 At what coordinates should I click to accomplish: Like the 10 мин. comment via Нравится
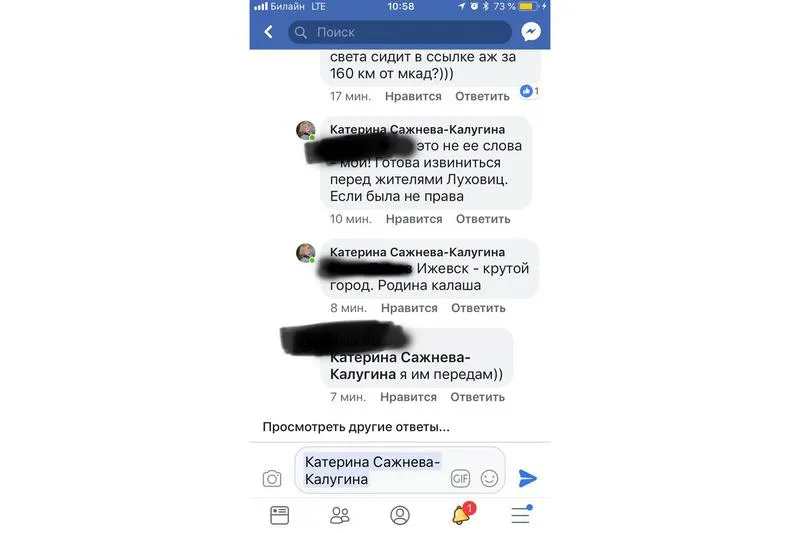pos(414,219)
